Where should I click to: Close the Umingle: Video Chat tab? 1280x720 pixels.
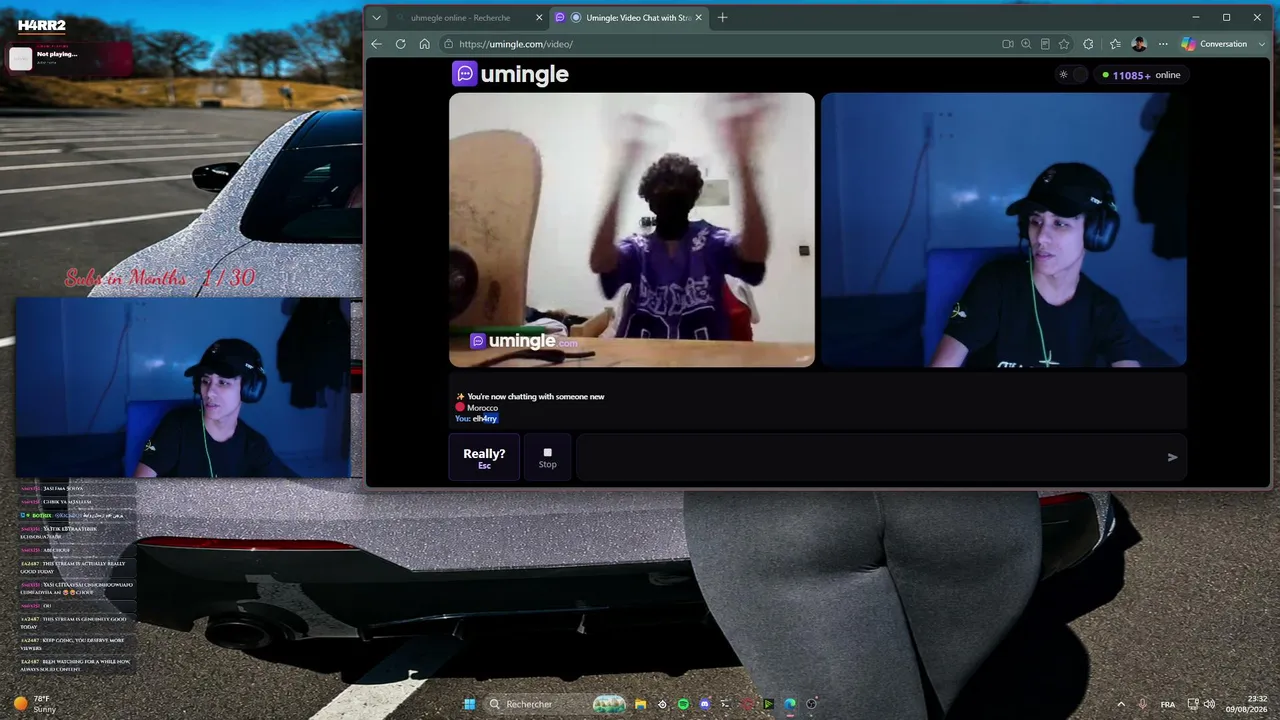click(x=699, y=17)
